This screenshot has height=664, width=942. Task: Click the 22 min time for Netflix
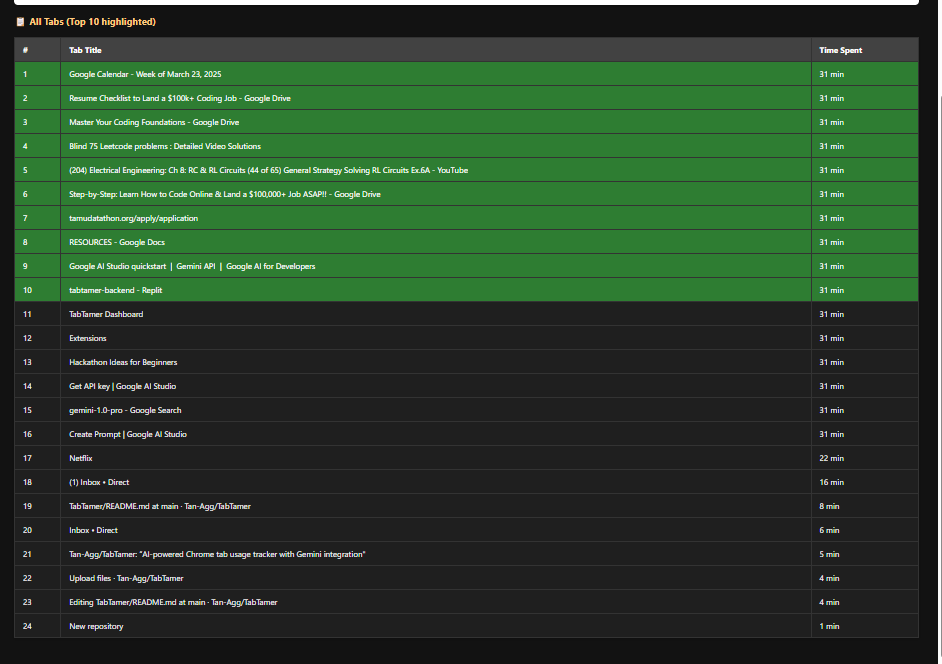pos(831,458)
